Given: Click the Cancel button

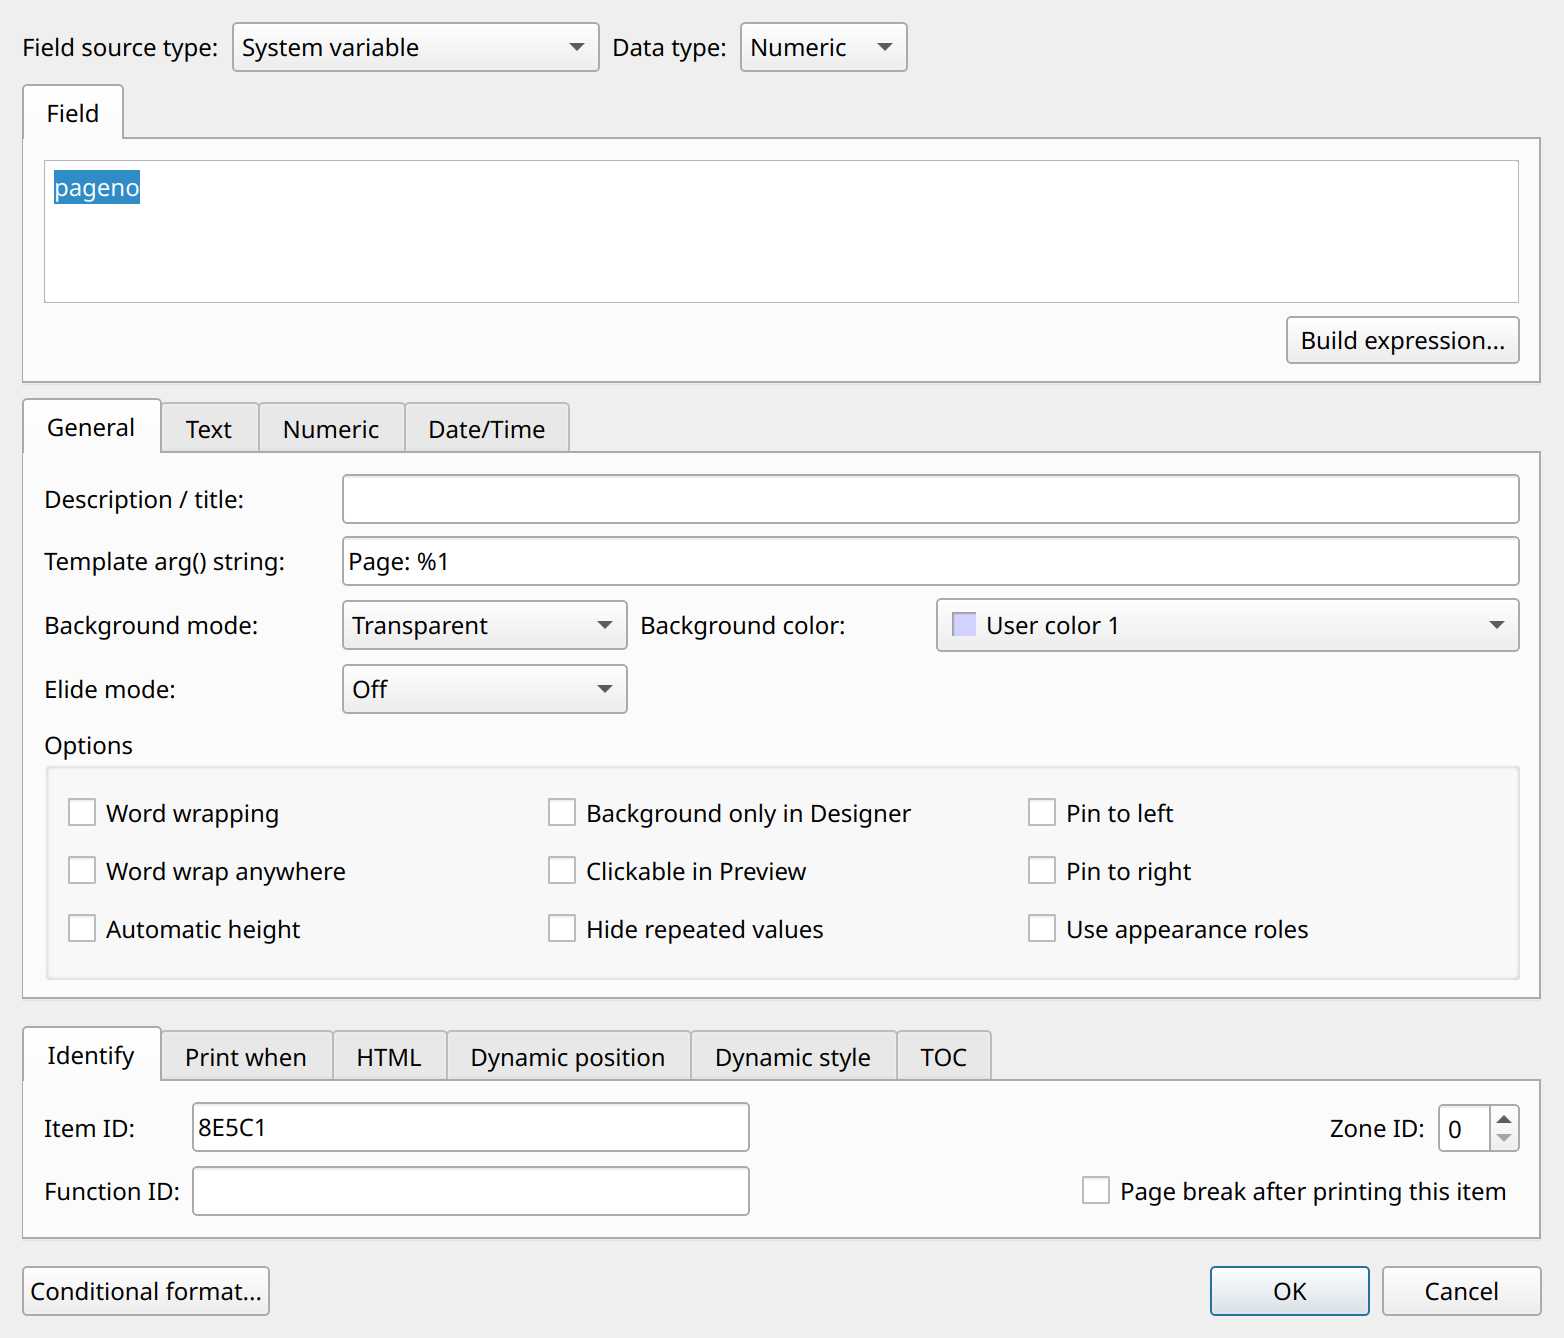Looking at the screenshot, I should point(1461,1291).
